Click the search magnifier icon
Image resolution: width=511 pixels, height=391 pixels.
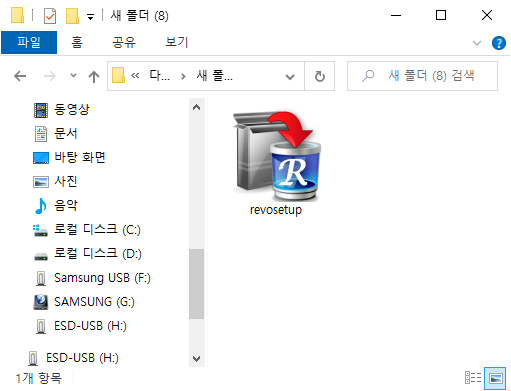pos(368,76)
